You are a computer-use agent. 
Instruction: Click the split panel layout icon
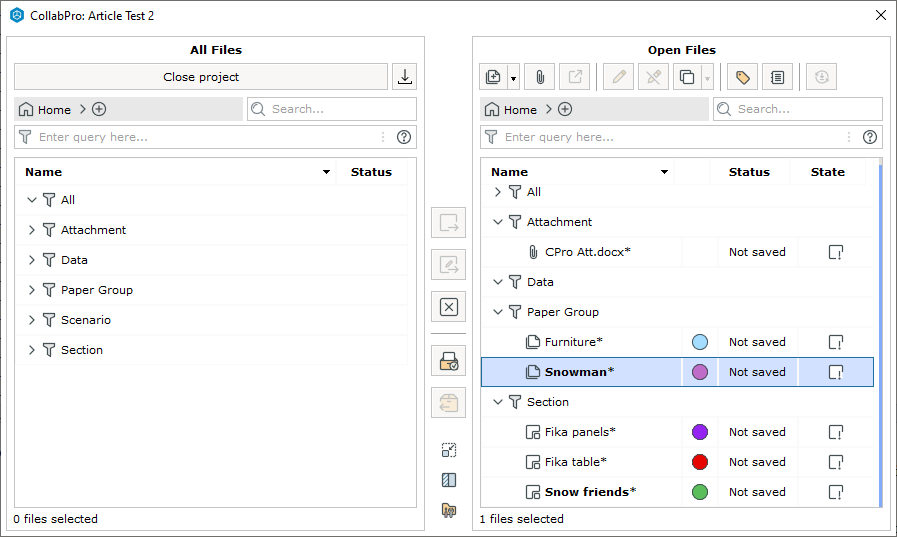pos(448,480)
